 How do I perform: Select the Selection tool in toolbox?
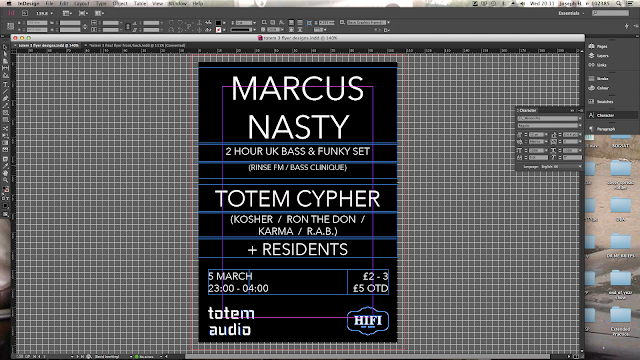[x=5, y=47]
